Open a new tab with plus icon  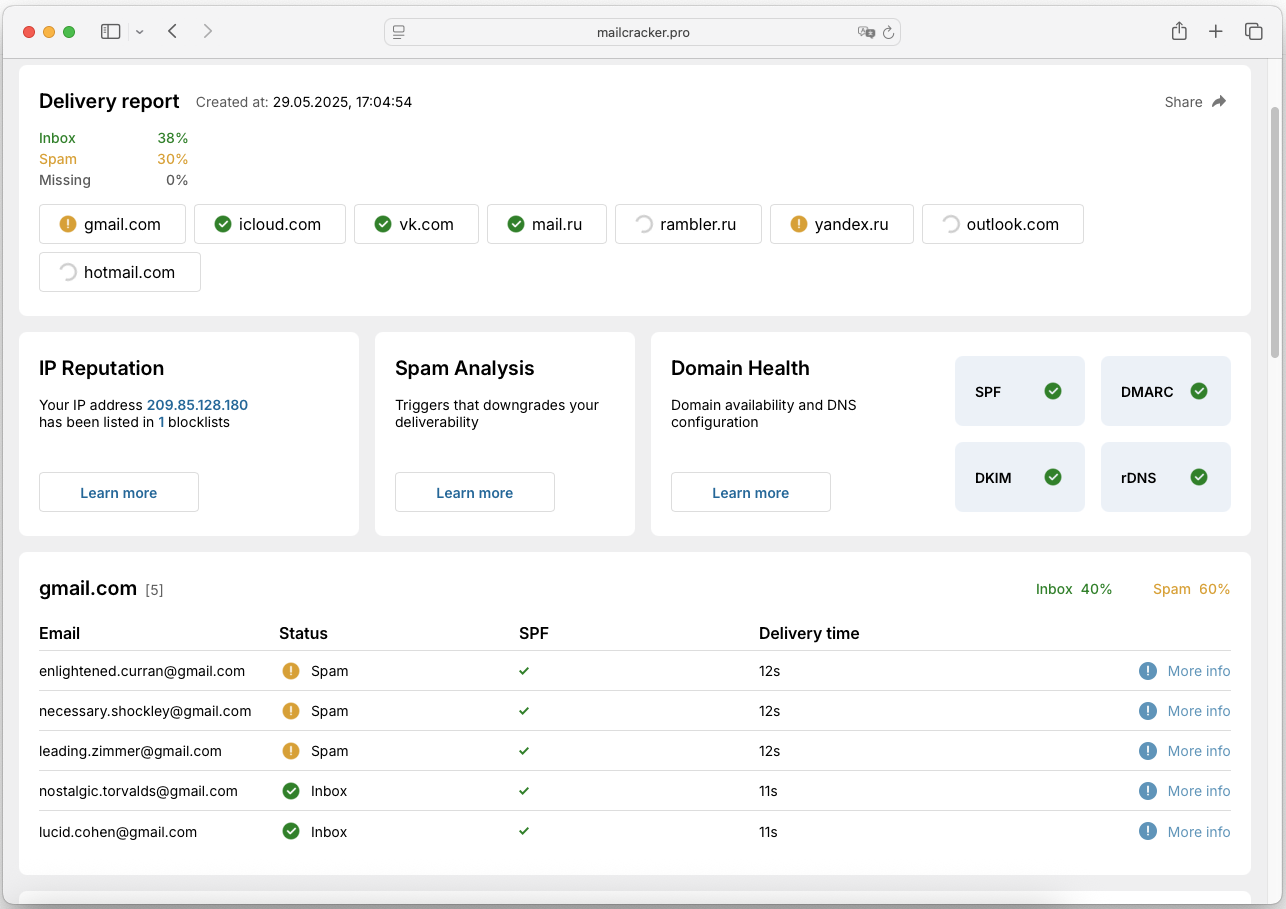click(1215, 32)
